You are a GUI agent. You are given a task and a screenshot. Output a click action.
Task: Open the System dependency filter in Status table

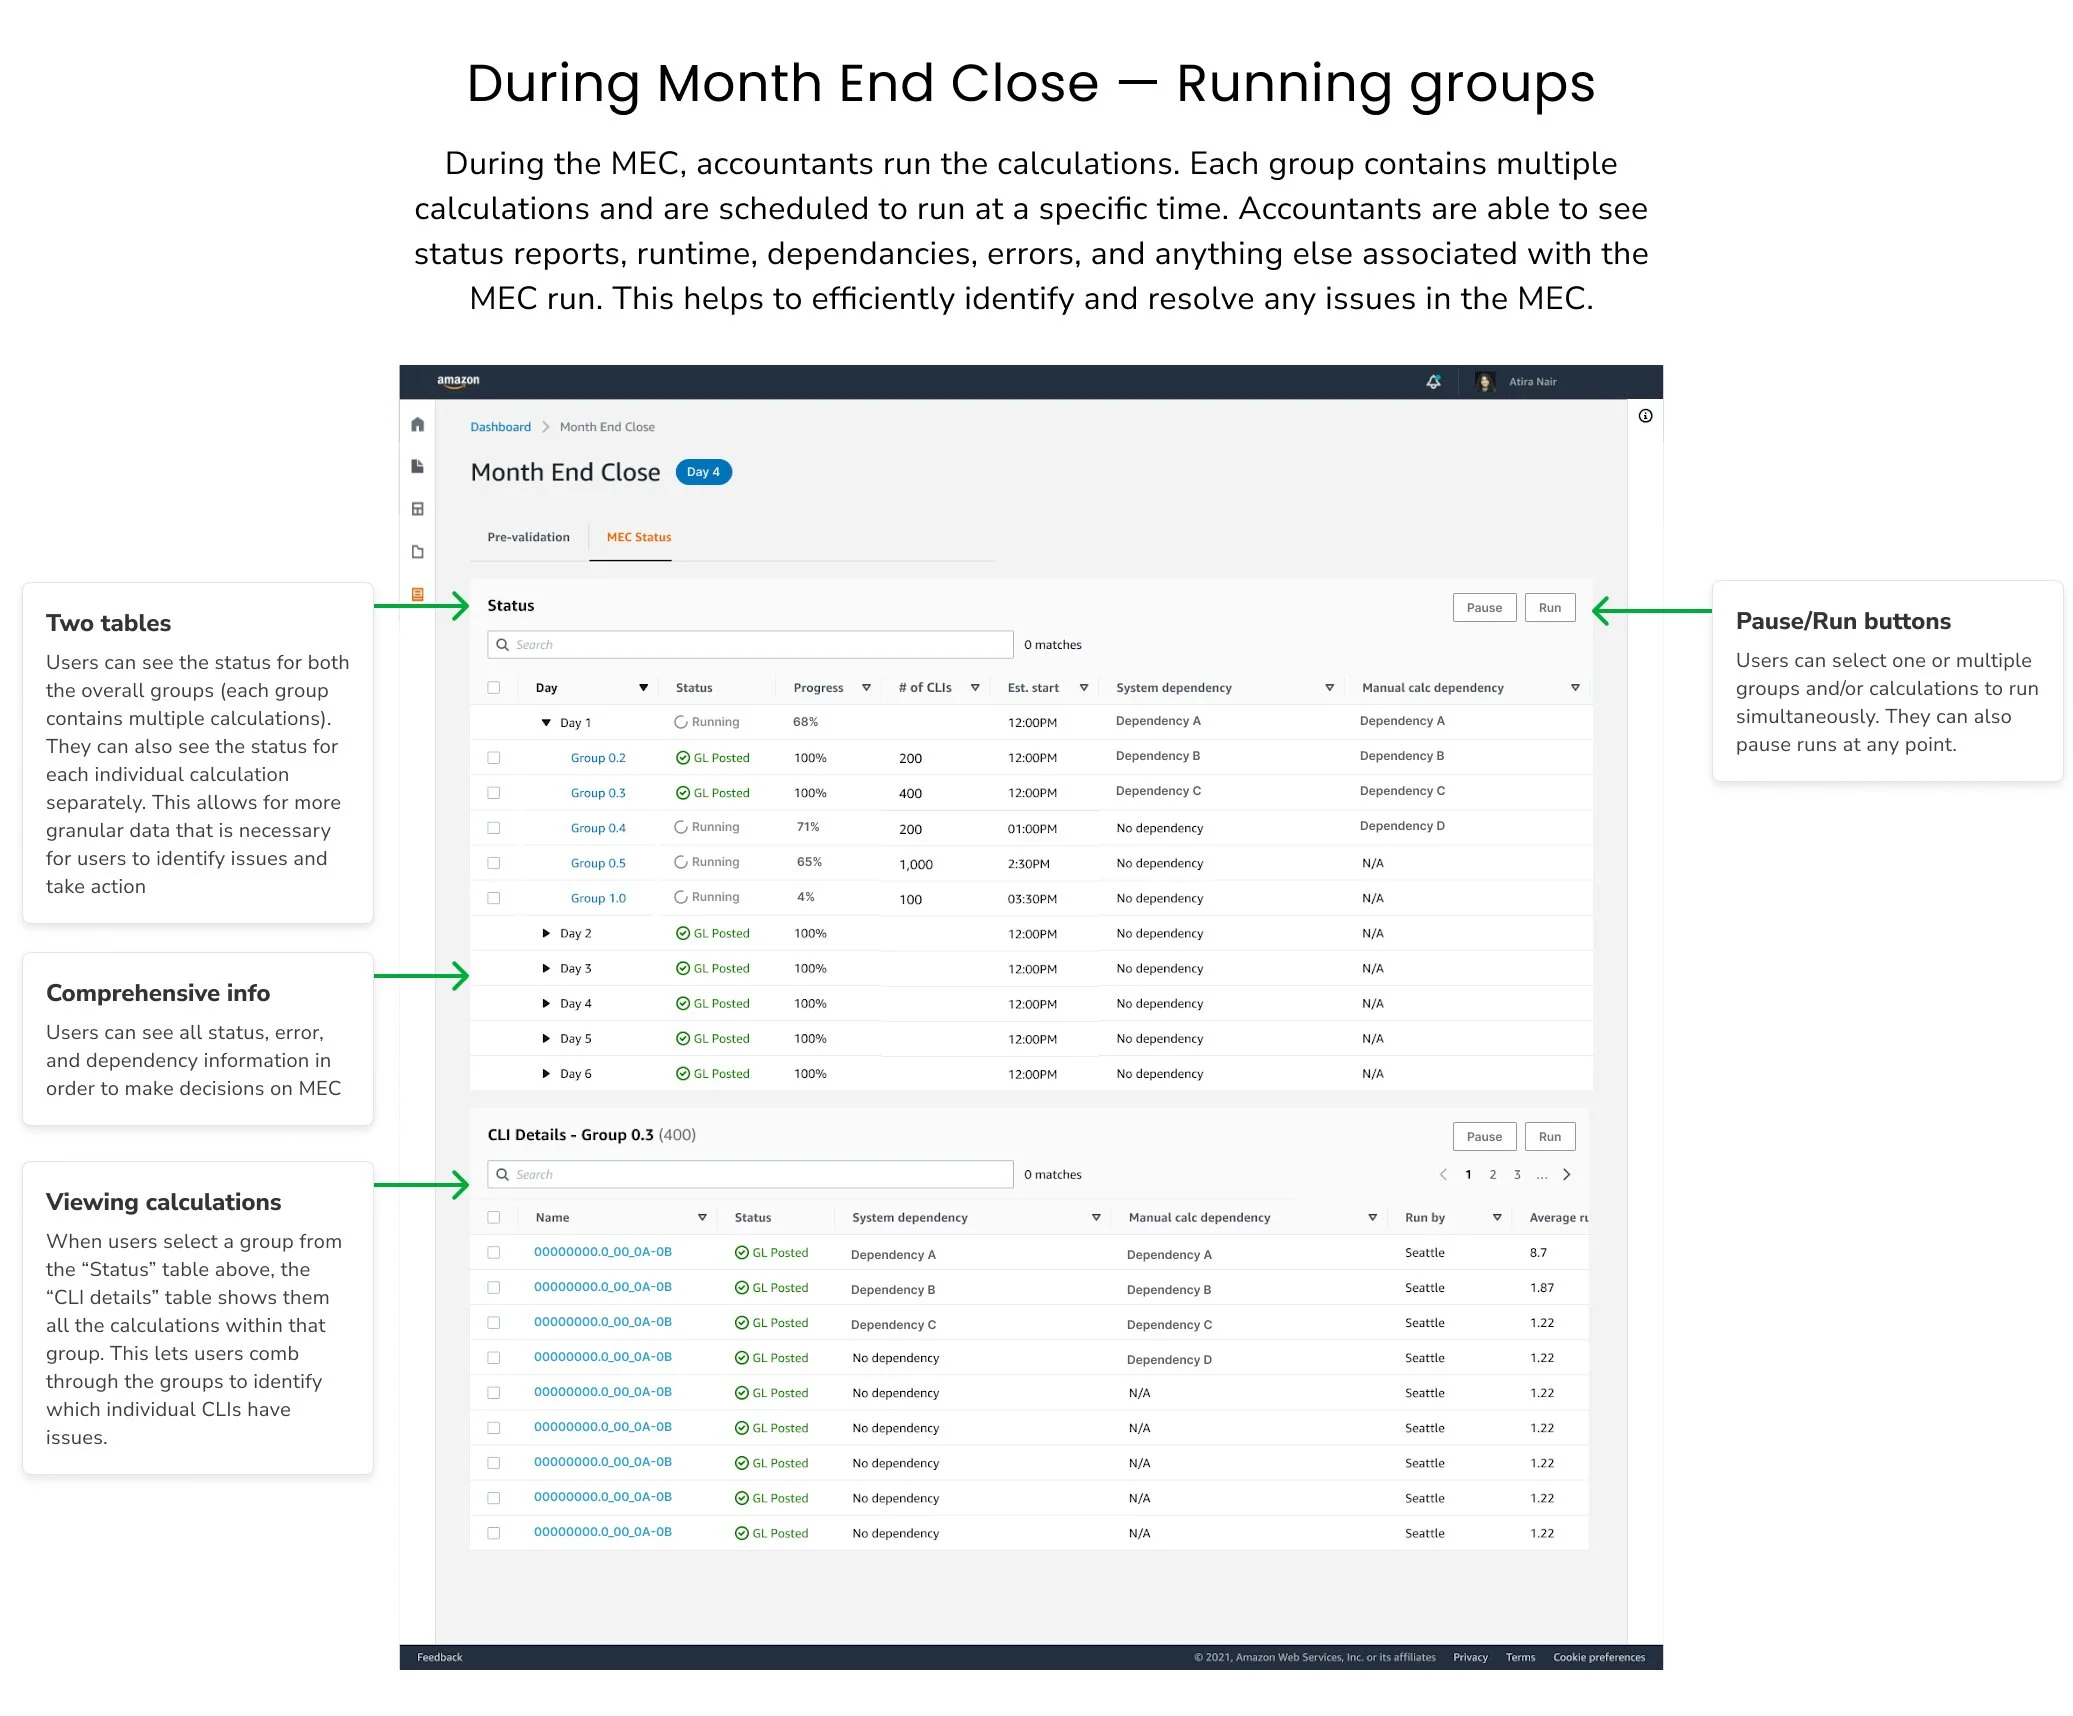point(1329,687)
